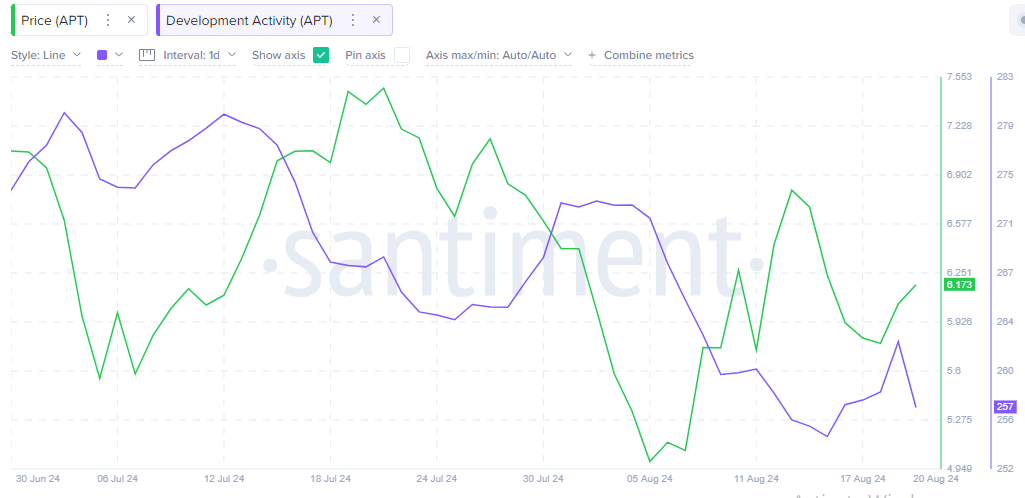
Task: Select the Development Activity (APT) tab
Action: [x=249, y=20]
